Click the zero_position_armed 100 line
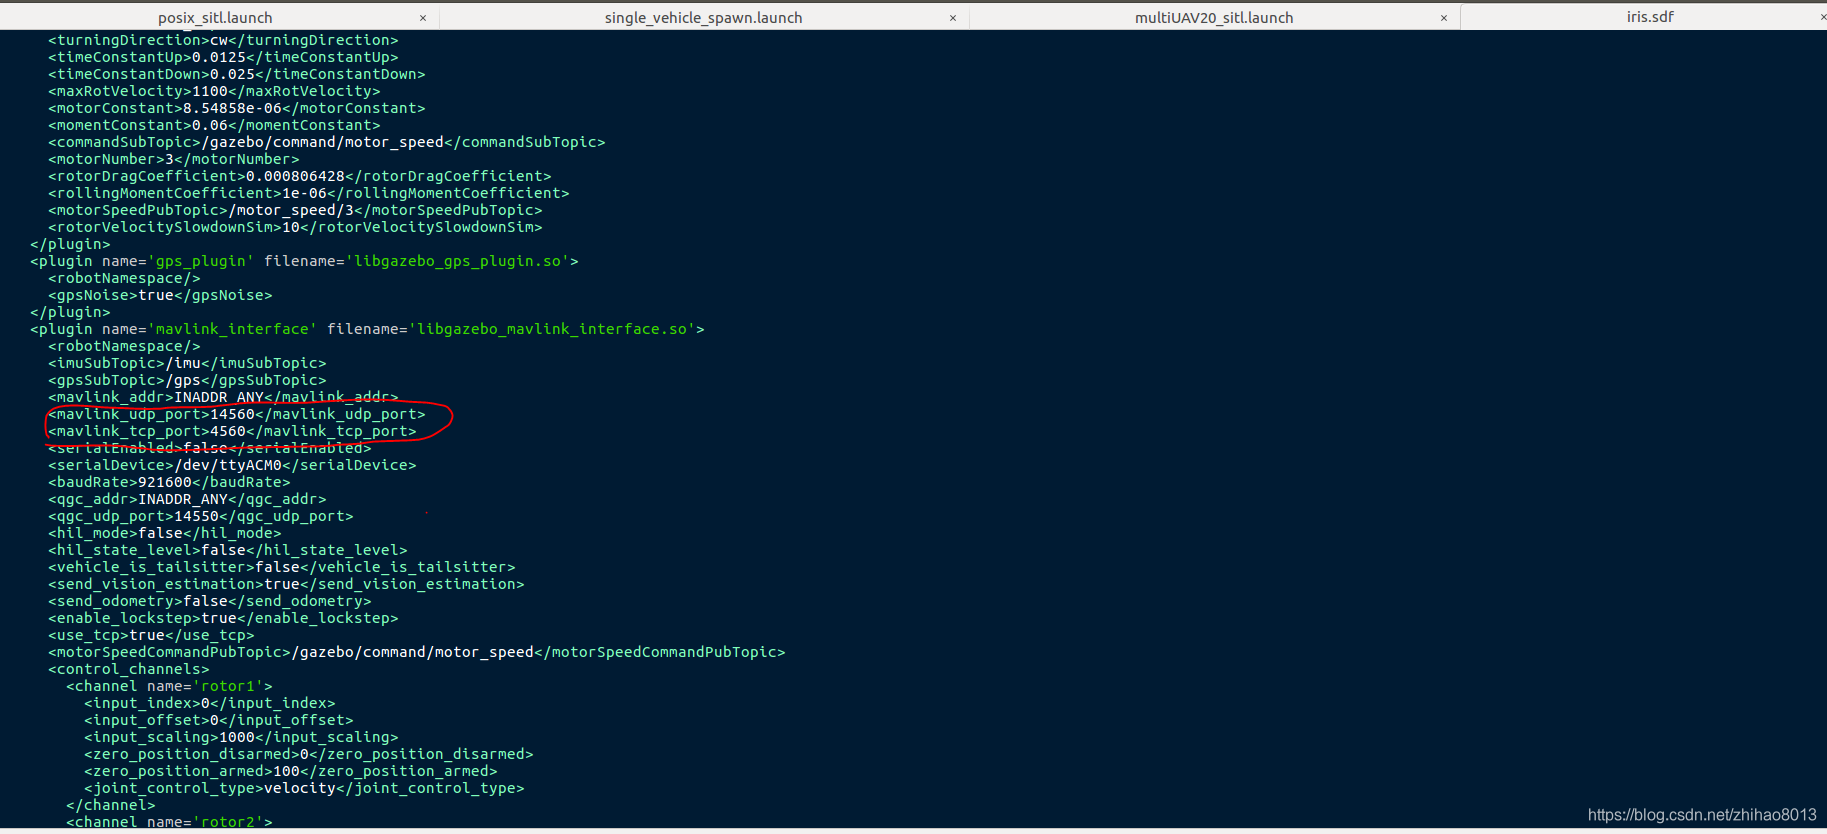Viewport: 1827px width, 834px height. 291,771
